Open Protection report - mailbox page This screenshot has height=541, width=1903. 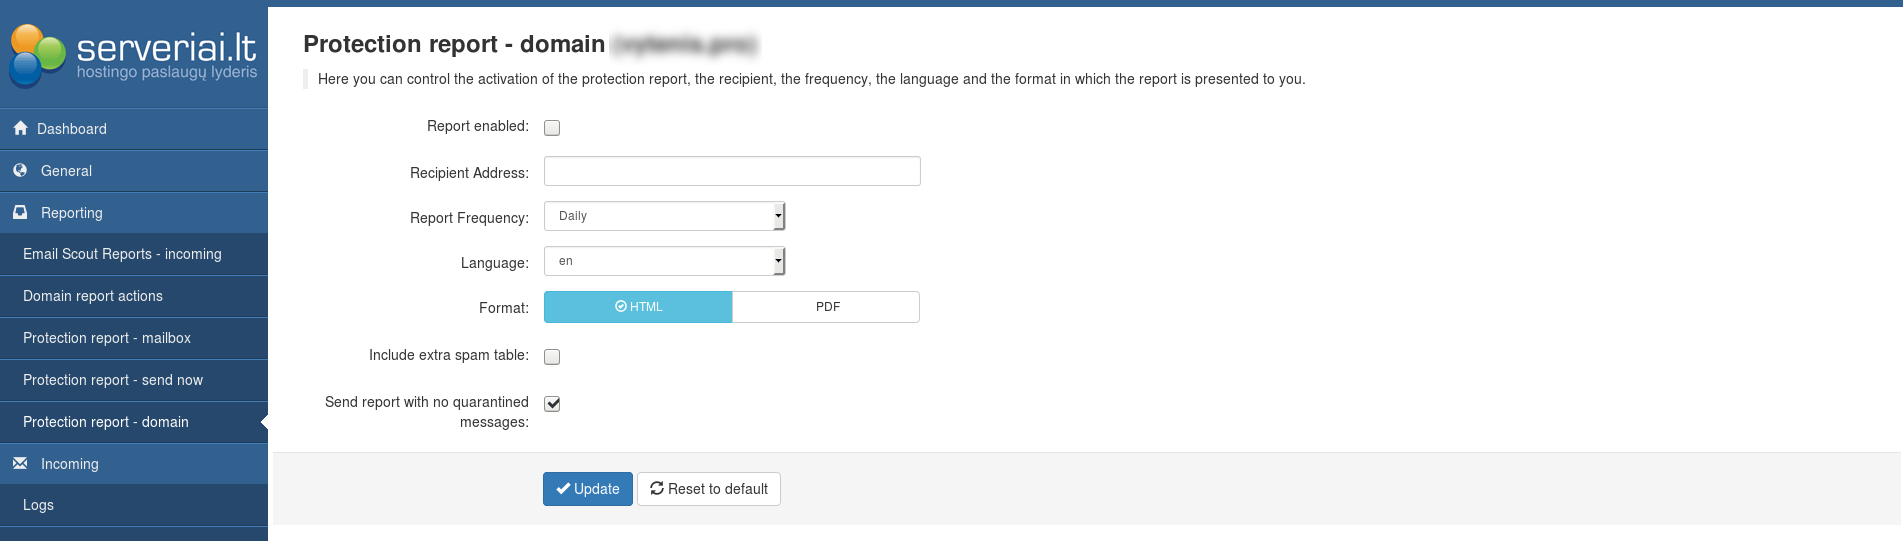pyautogui.click(x=107, y=338)
